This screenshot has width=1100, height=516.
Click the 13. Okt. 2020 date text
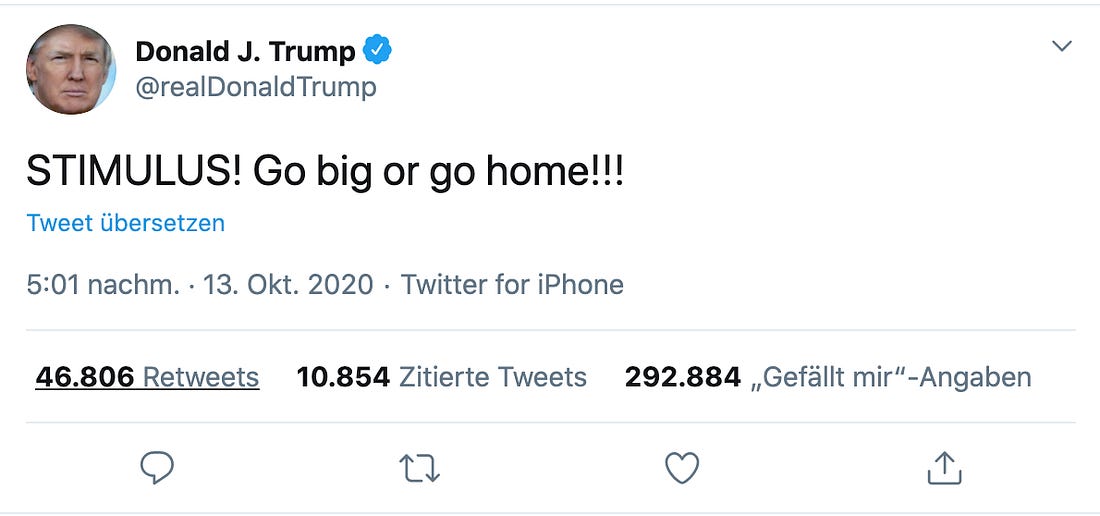288,285
